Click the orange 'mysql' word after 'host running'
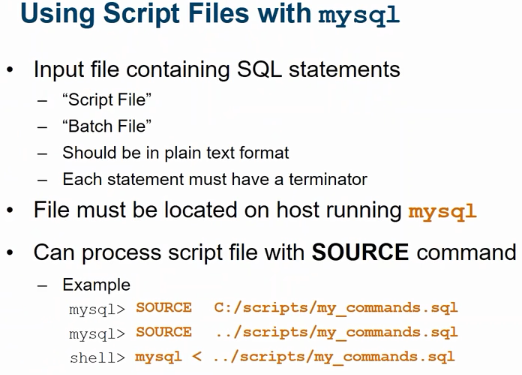Screen dimensions: 522x375 [443, 211]
